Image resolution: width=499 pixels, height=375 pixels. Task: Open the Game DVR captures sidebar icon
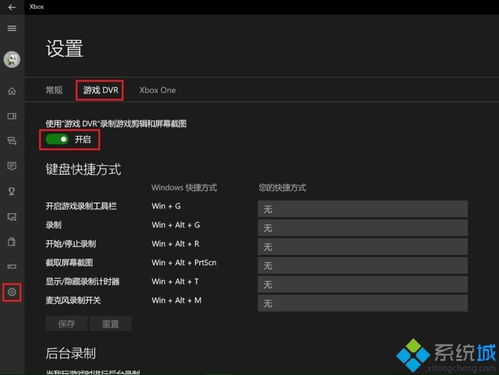click(x=12, y=217)
